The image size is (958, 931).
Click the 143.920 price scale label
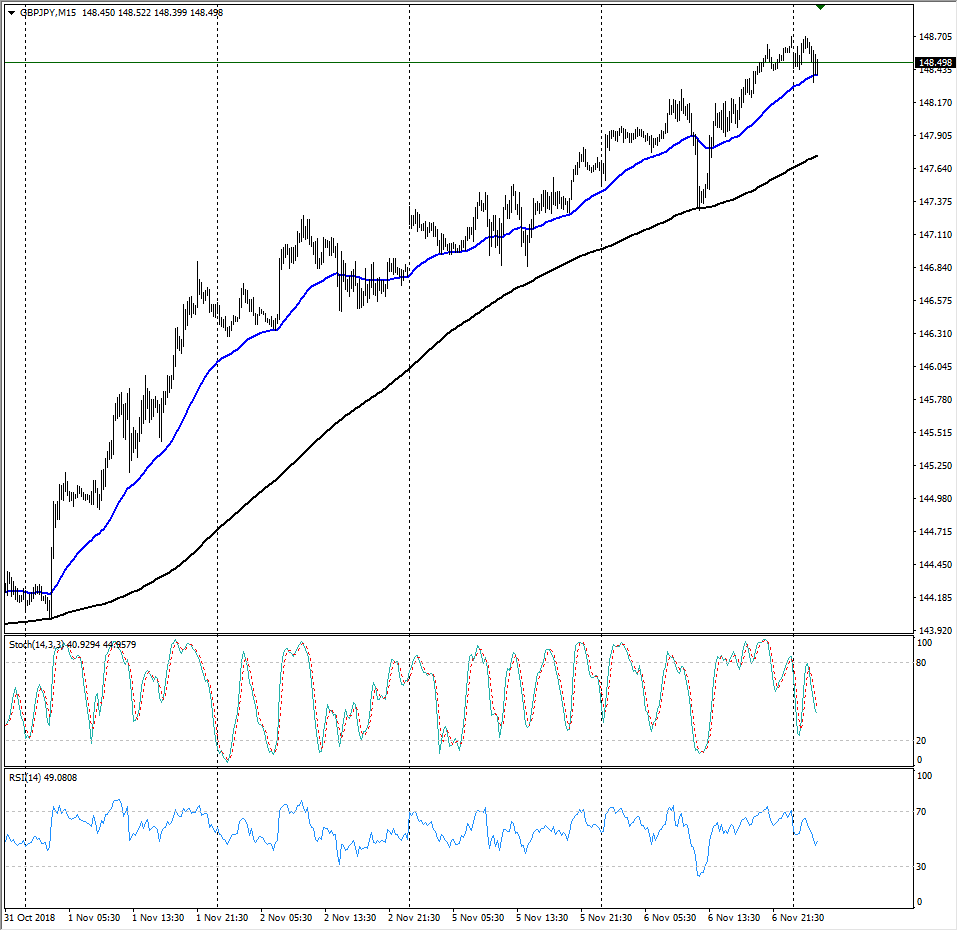(x=934, y=631)
